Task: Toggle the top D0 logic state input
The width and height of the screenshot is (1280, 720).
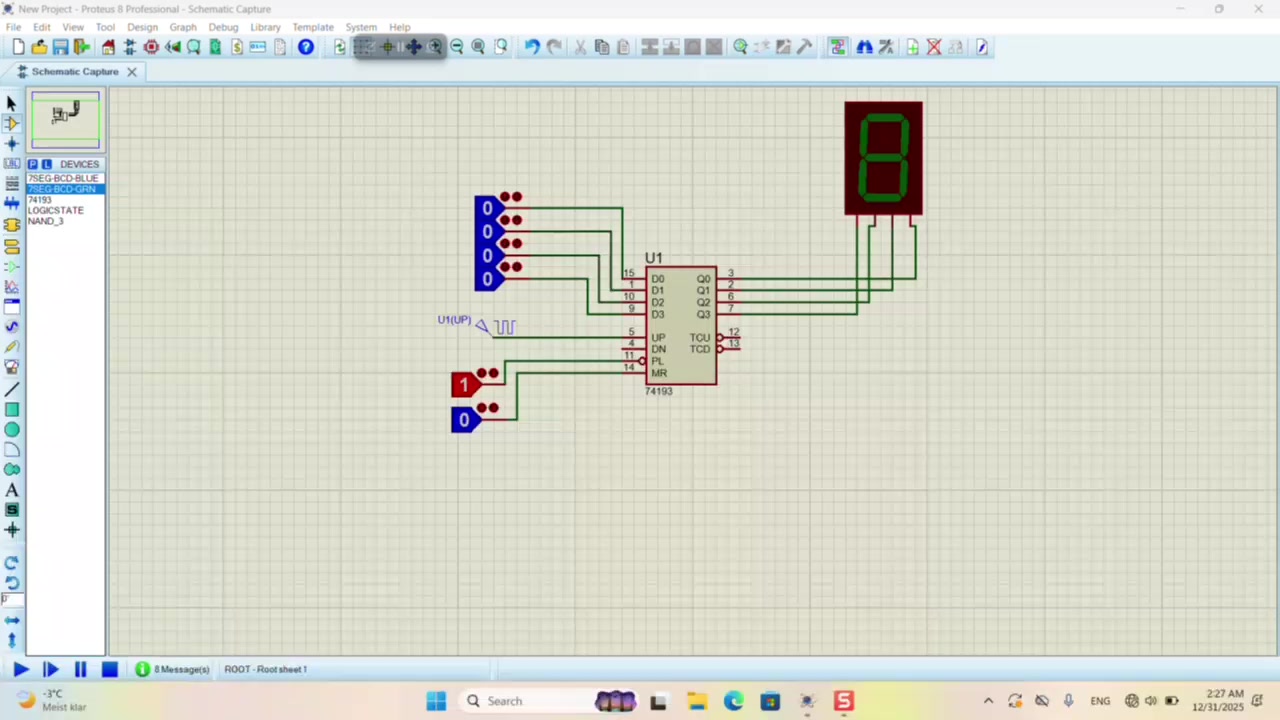Action: (487, 209)
